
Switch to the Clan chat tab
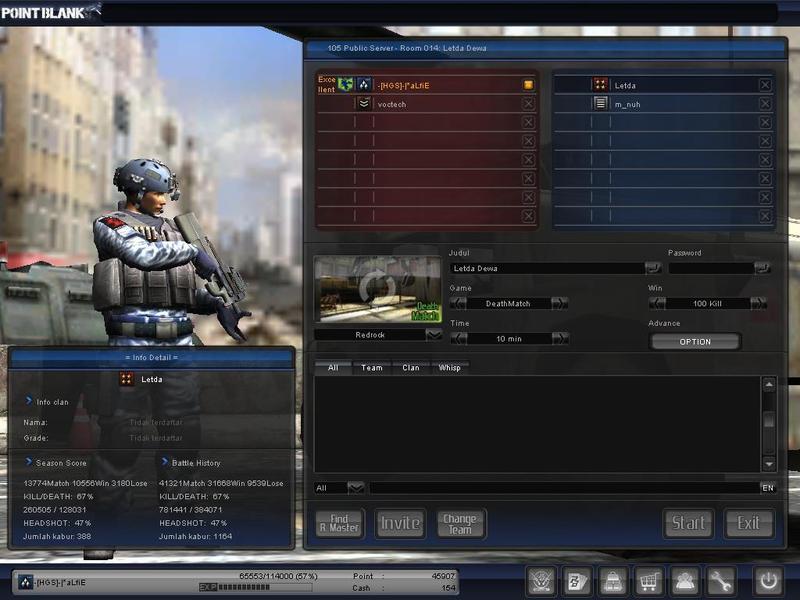(x=411, y=368)
